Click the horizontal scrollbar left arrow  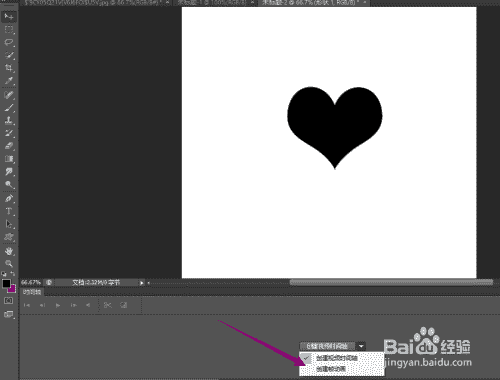[149, 283]
